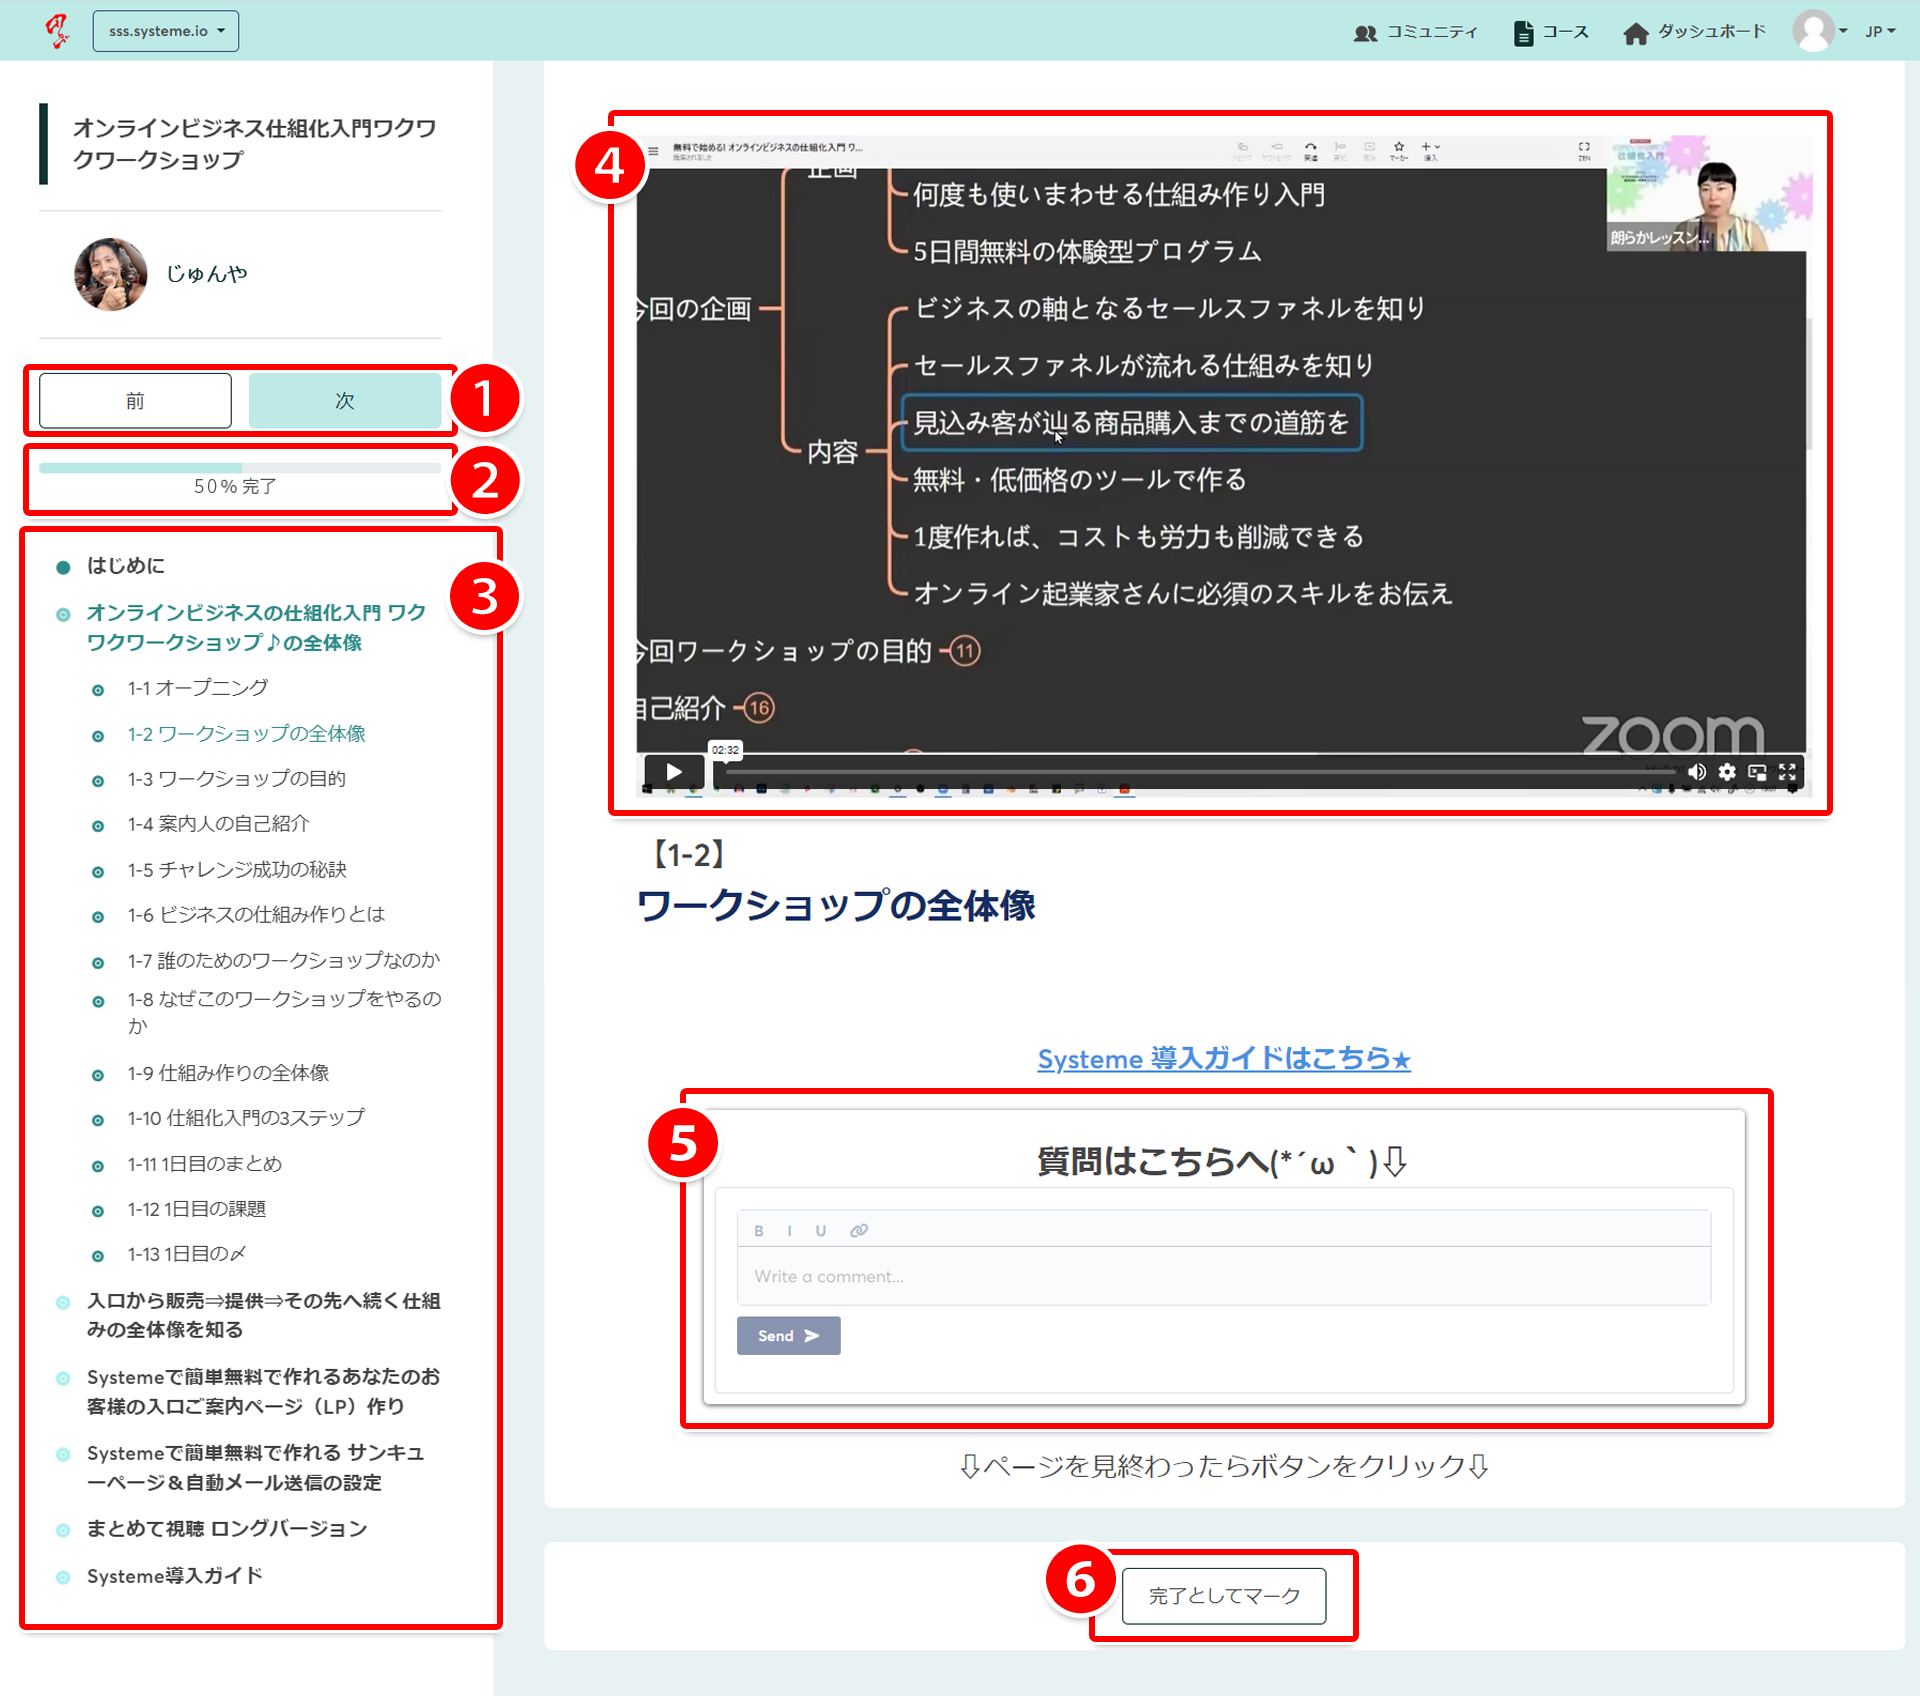The width and height of the screenshot is (1920, 1696).
Task: Insert link via chain icon
Action: pos(858,1230)
